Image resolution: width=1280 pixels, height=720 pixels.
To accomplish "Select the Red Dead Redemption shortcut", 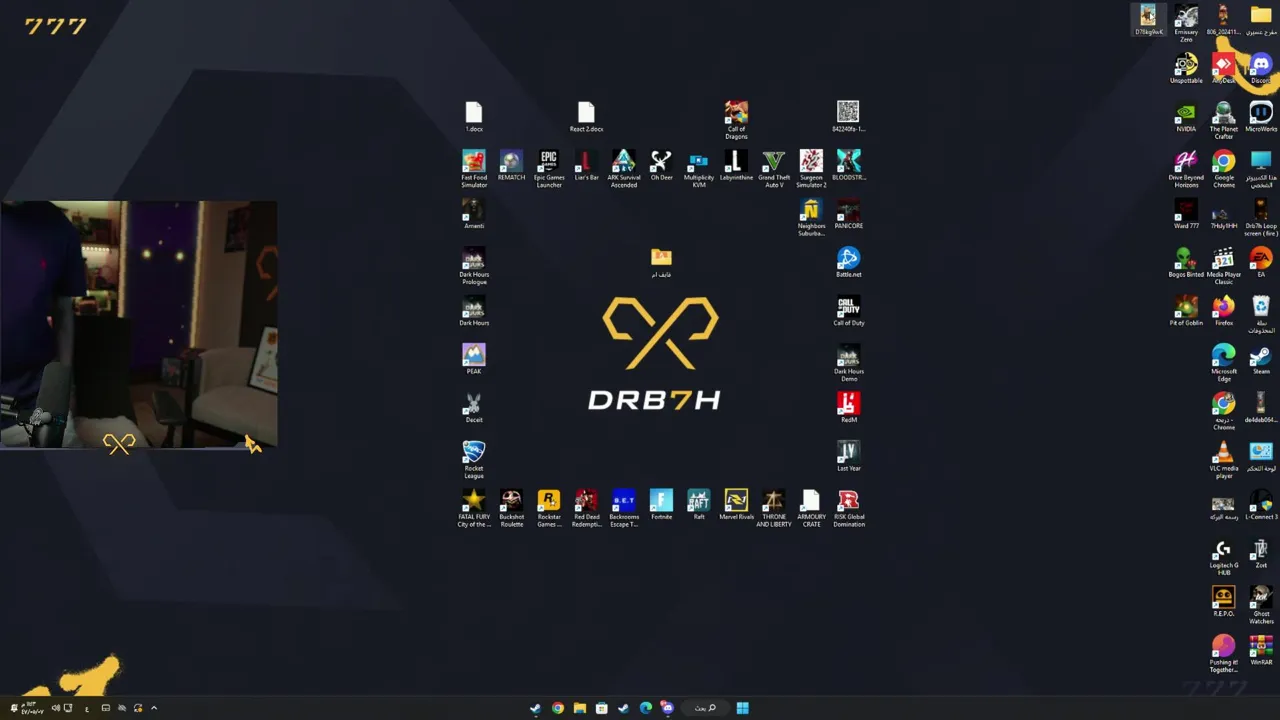I will click(586, 508).
